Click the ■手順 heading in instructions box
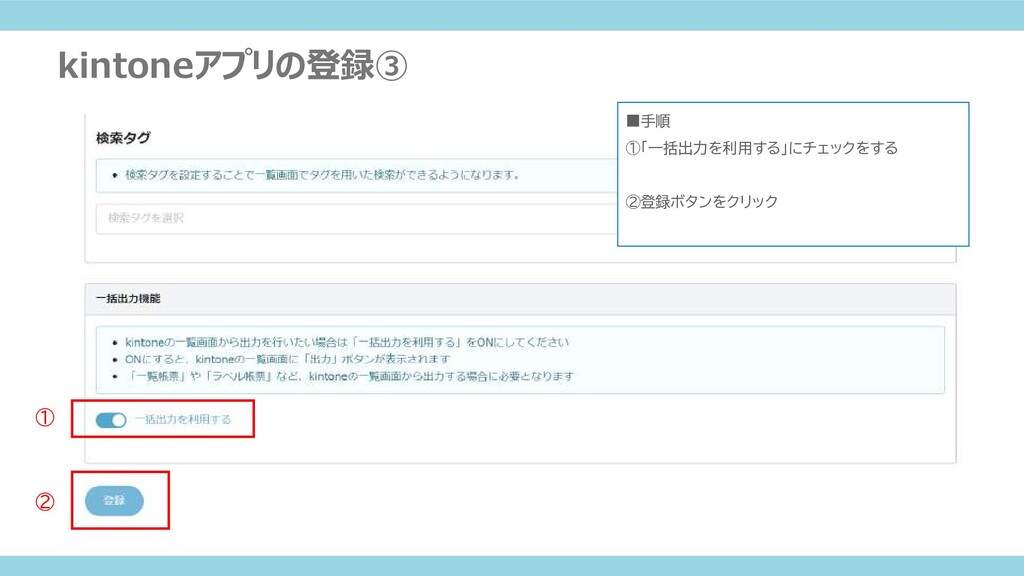1024x576 pixels. click(648, 121)
